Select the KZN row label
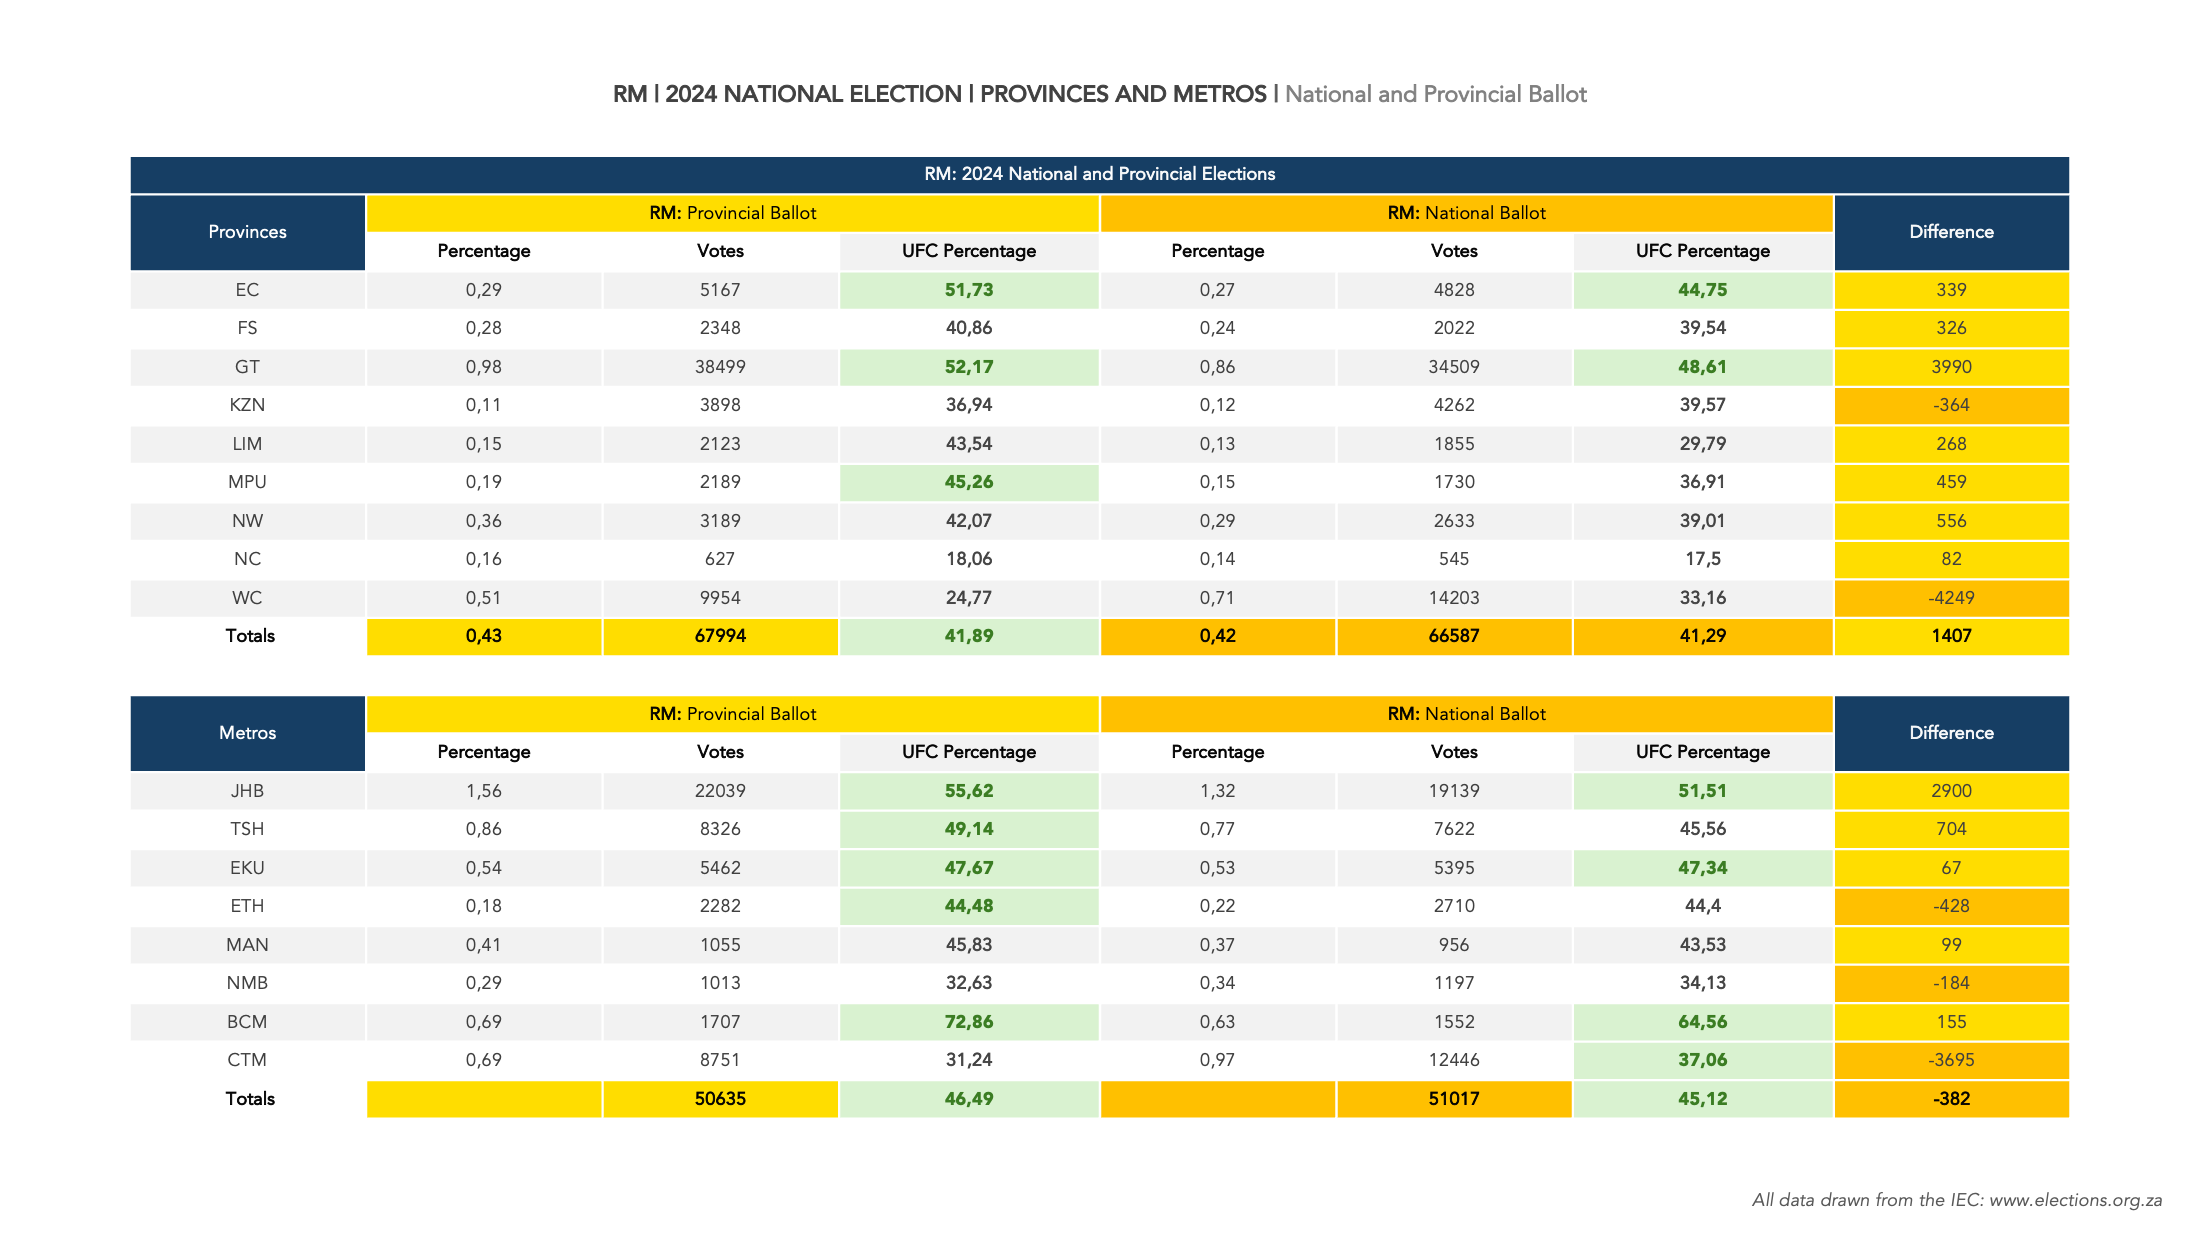This screenshot has width=2200, height=1238. tap(247, 405)
